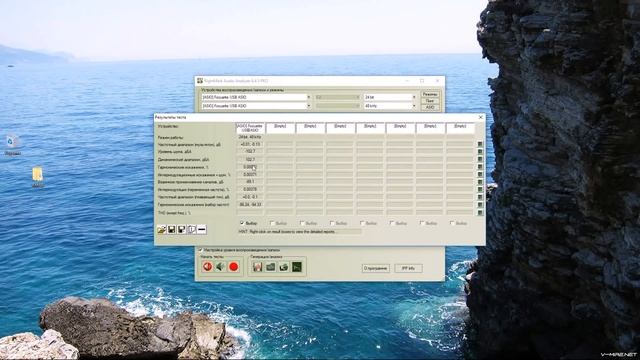Viewport: 640px width, 360px height.
Task: Select second [Empty] result slot header
Action: tap(280, 128)
